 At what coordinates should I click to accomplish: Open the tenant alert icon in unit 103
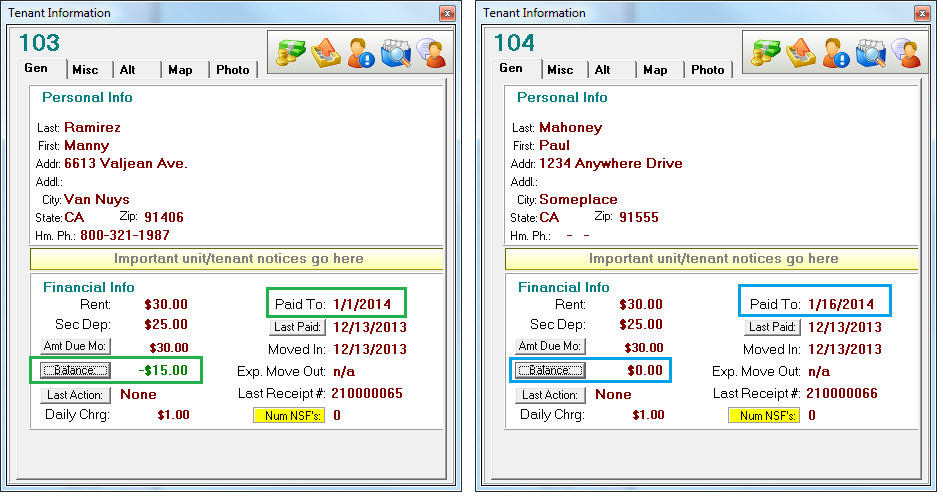pos(361,53)
